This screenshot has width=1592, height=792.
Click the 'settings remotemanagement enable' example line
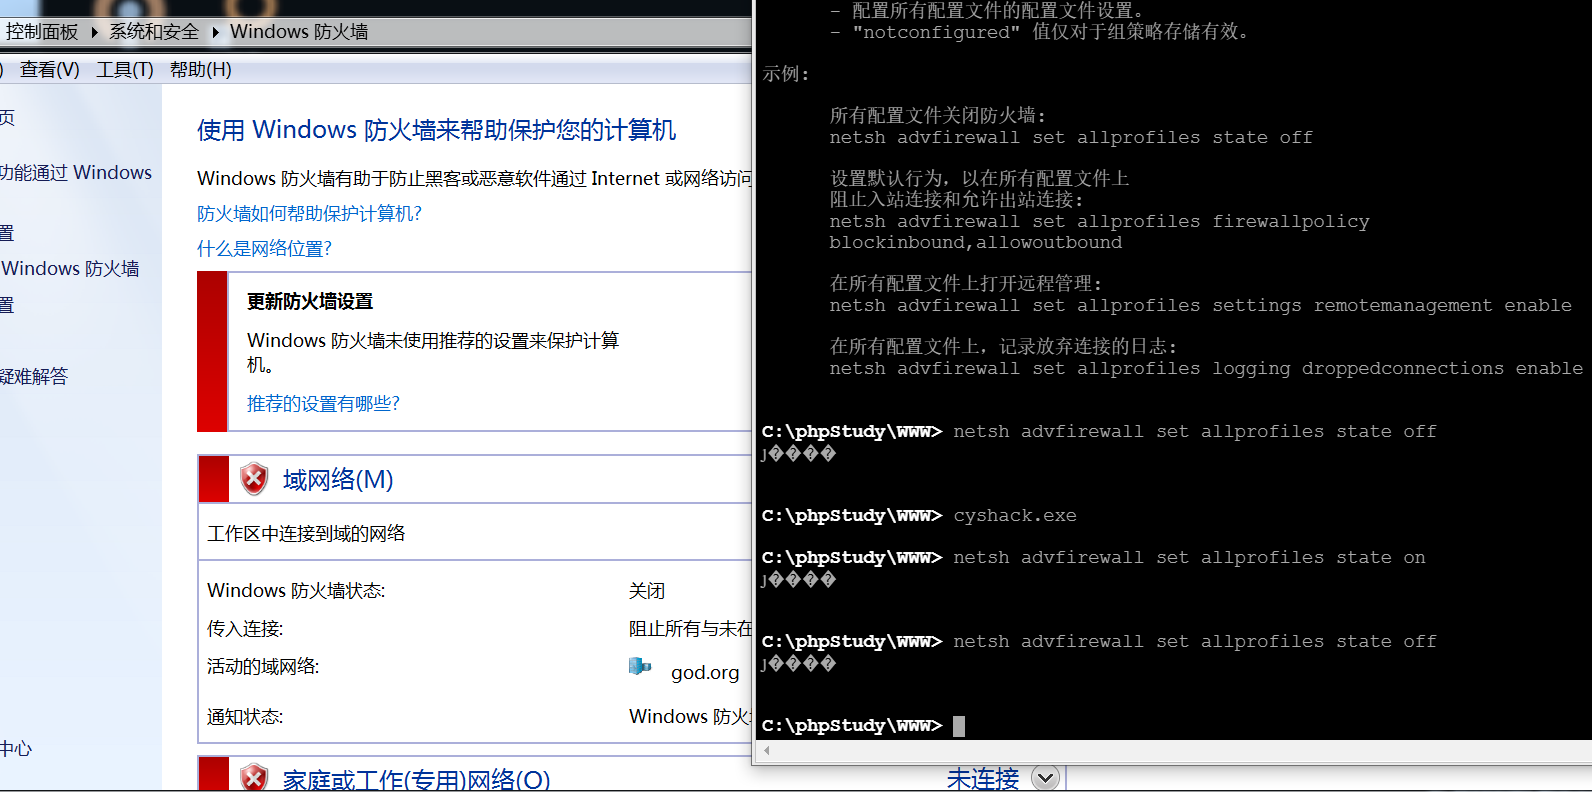click(1200, 306)
